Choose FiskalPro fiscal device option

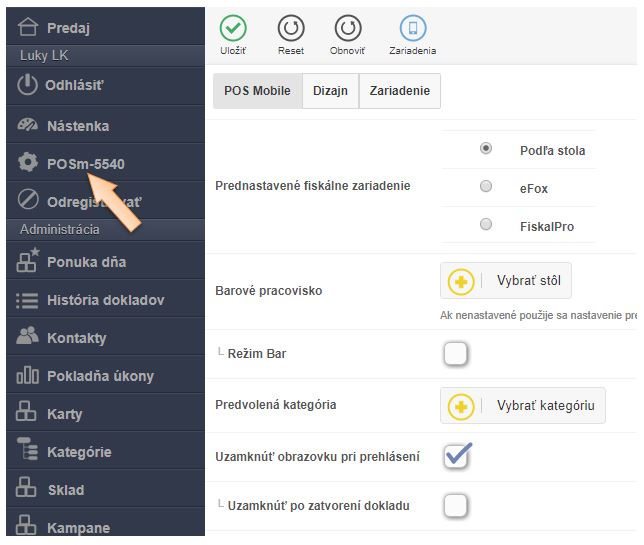pos(486,225)
